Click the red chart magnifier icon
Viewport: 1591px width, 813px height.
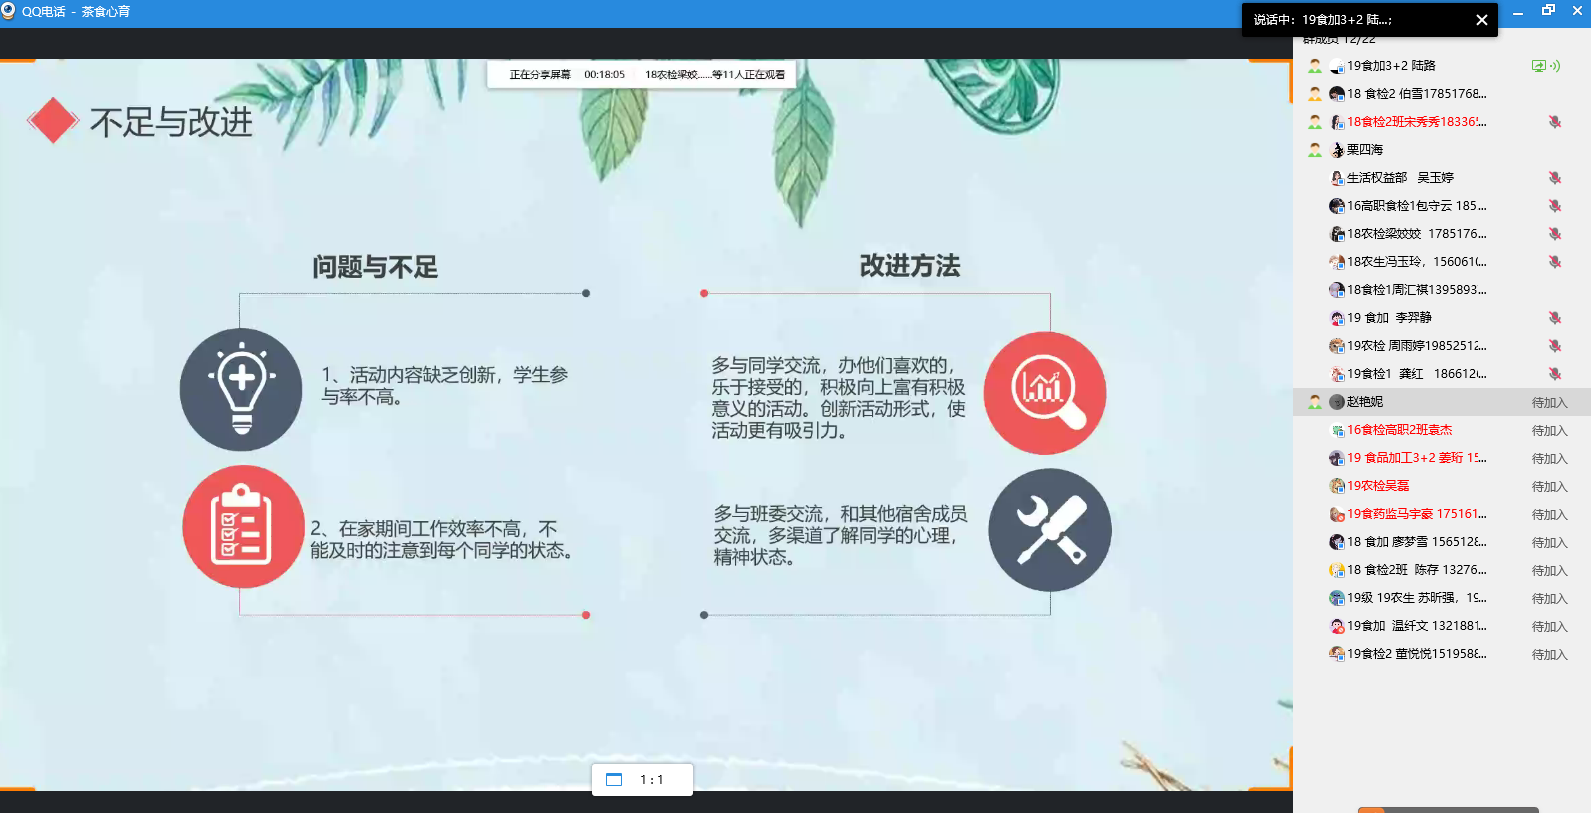coord(1045,393)
